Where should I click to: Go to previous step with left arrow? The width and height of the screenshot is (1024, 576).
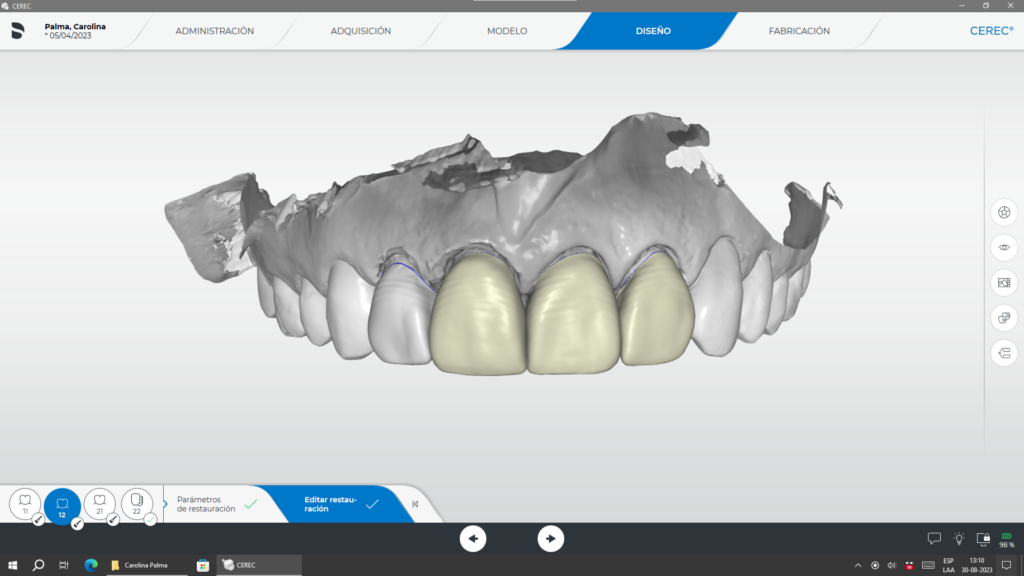click(473, 539)
